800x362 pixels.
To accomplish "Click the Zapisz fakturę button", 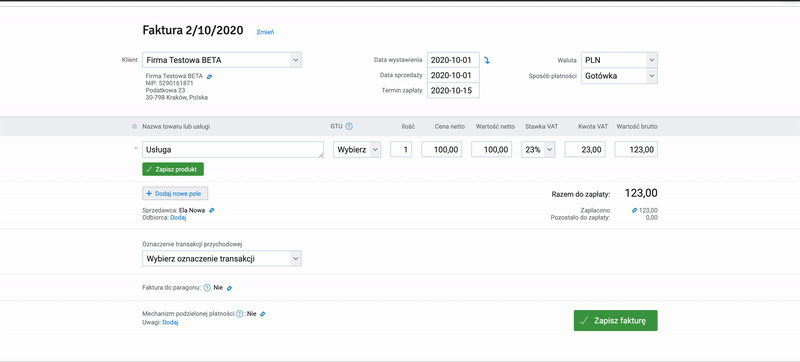I will (x=615, y=321).
